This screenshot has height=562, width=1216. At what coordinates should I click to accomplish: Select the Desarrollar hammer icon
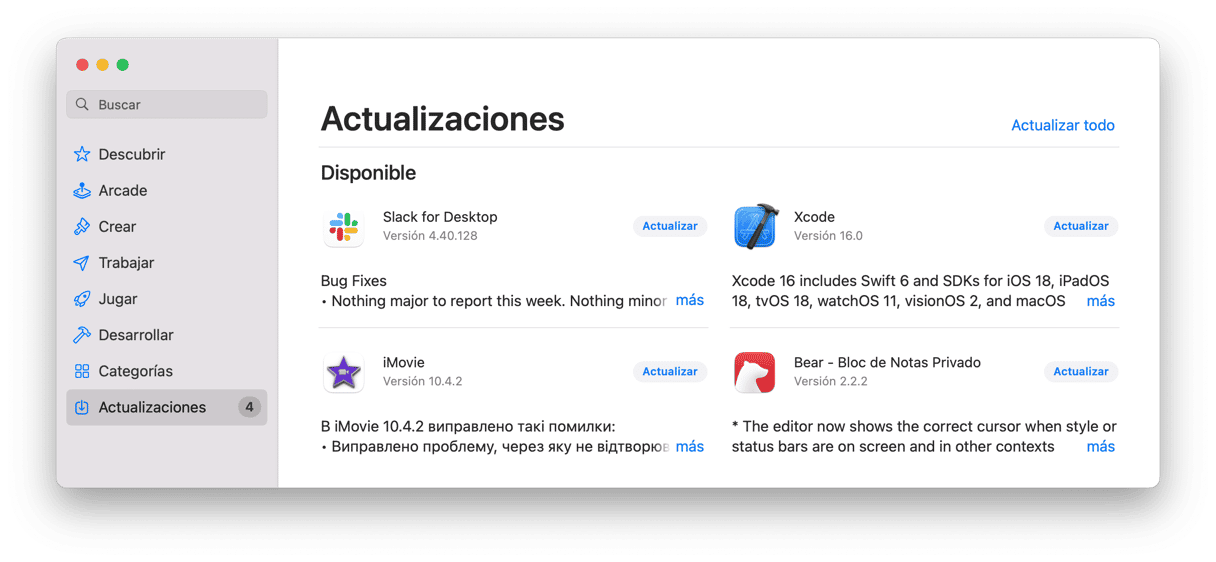pos(82,335)
